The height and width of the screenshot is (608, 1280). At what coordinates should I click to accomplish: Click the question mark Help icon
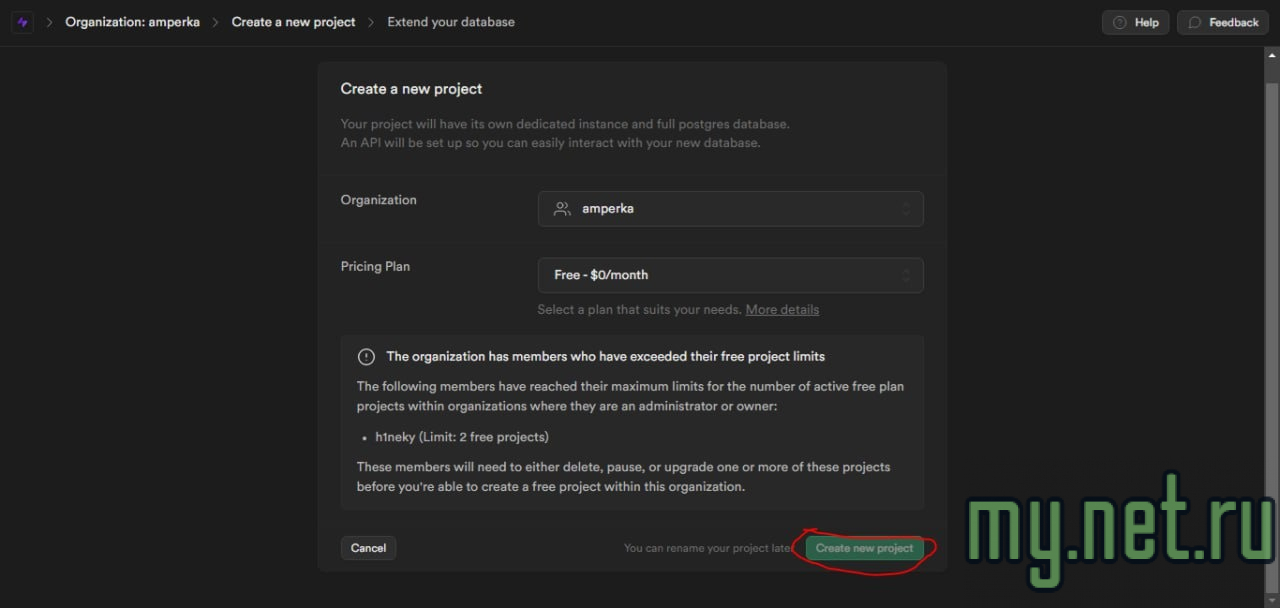pyautogui.click(x=1120, y=22)
